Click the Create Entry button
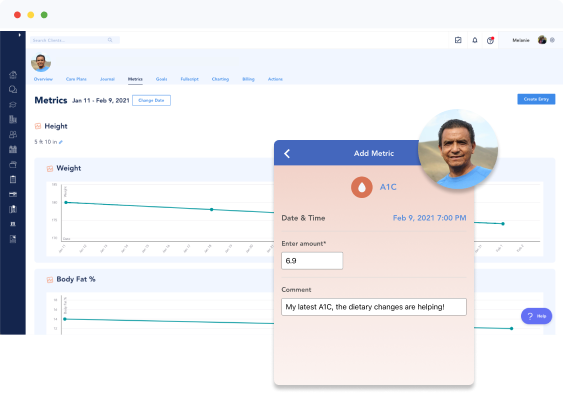This screenshot has width=563, height=393. pos(536,99)
